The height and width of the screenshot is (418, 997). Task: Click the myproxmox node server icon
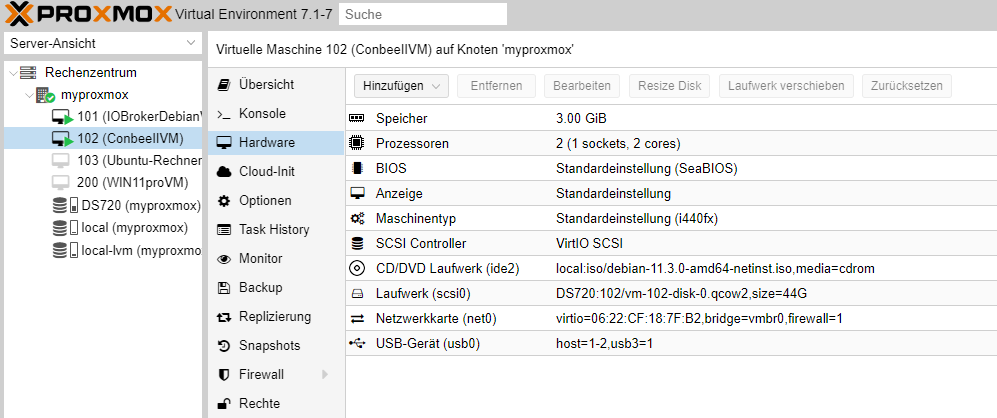tap(45, 95)
